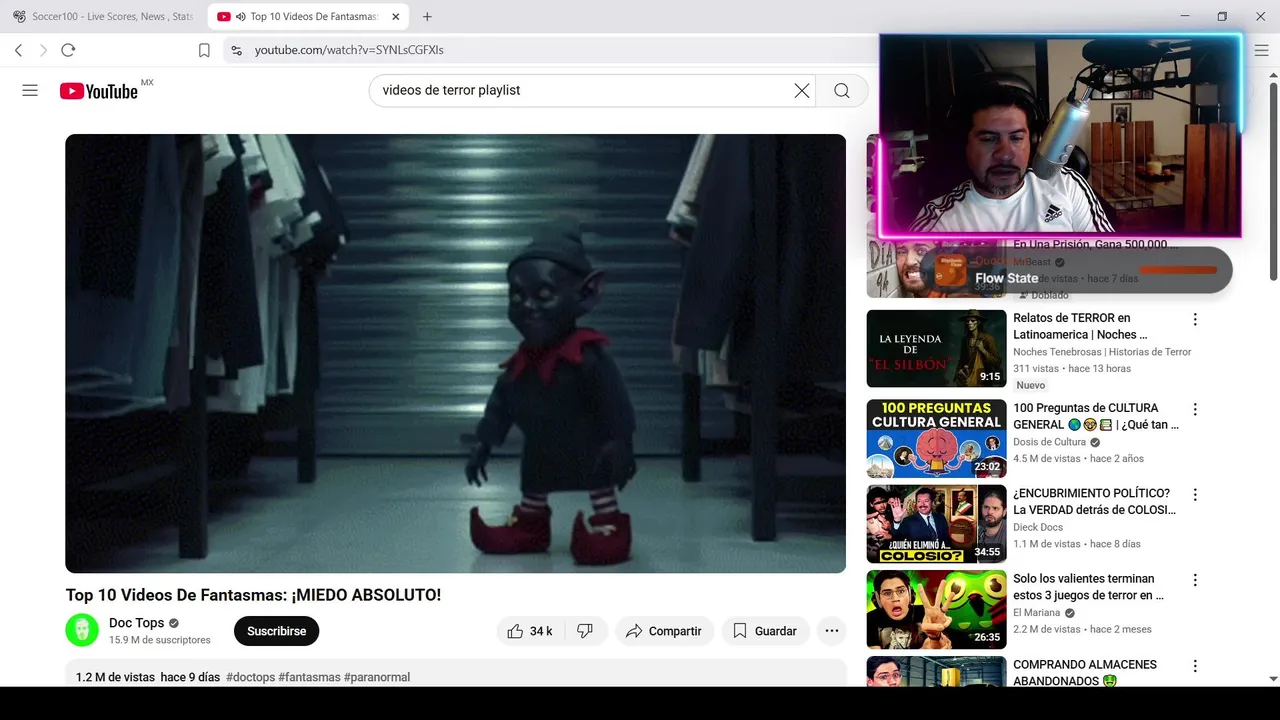Visit the Dosis de Cultura channel
Screen dimensions: 1280x720
click(x=1049, y=442)
